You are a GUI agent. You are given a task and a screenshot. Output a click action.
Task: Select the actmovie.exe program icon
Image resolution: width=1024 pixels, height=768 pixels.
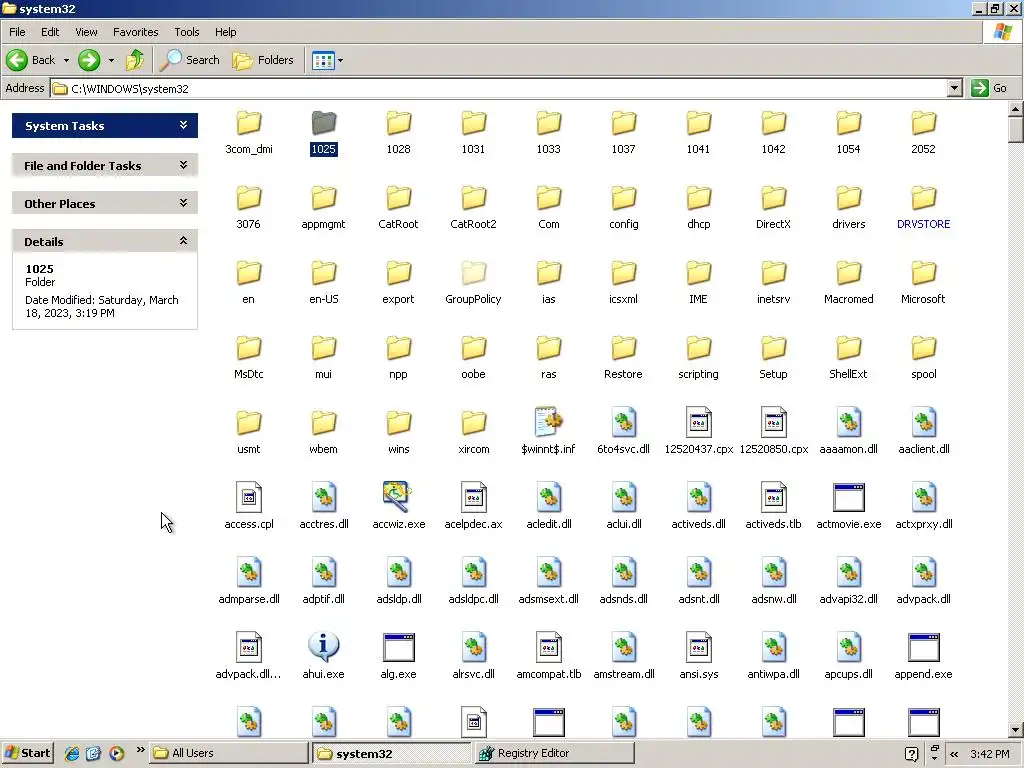click(x=848, y=497)
